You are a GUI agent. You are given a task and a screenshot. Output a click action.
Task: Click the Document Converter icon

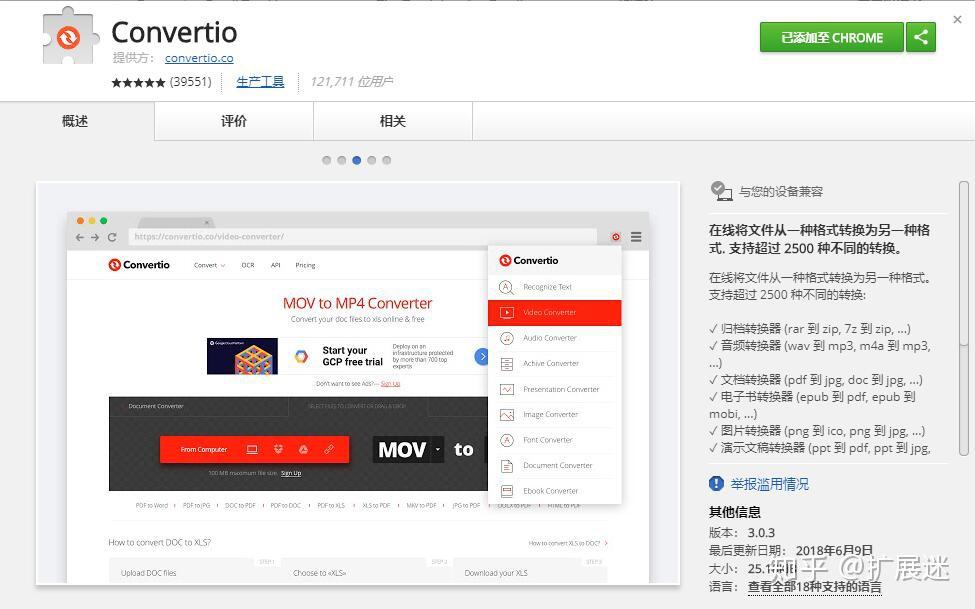[x=507, y=465]
